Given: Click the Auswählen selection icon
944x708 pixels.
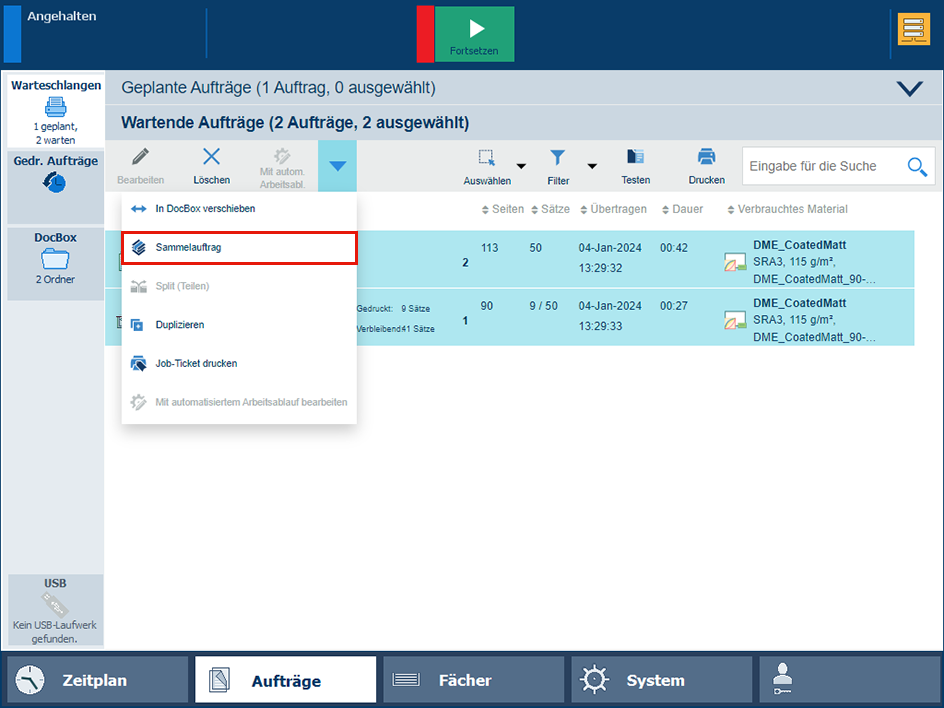Looking at the screenshot, I should coord(486,158).
